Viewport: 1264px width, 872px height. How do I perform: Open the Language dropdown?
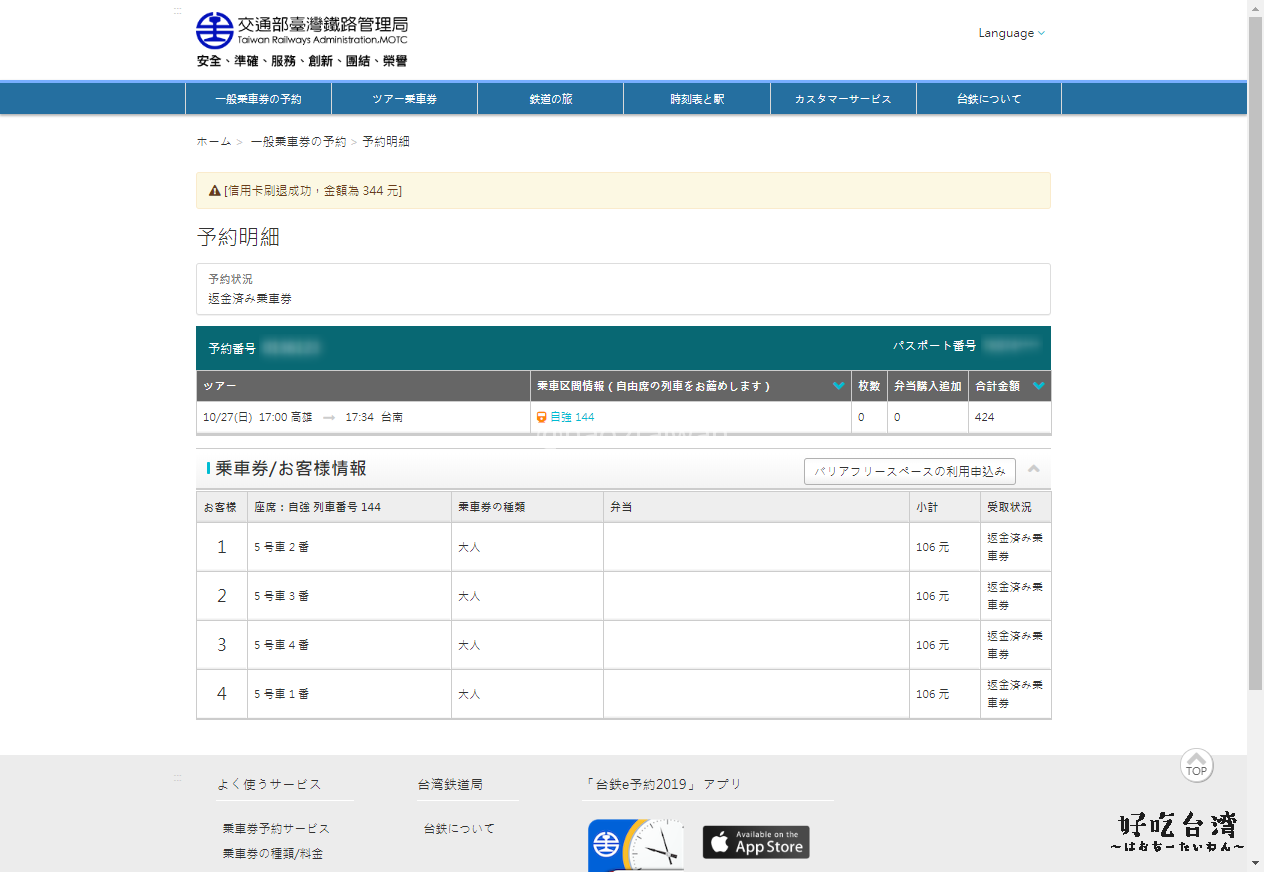pyautogui.click(x=1011, y=33)
